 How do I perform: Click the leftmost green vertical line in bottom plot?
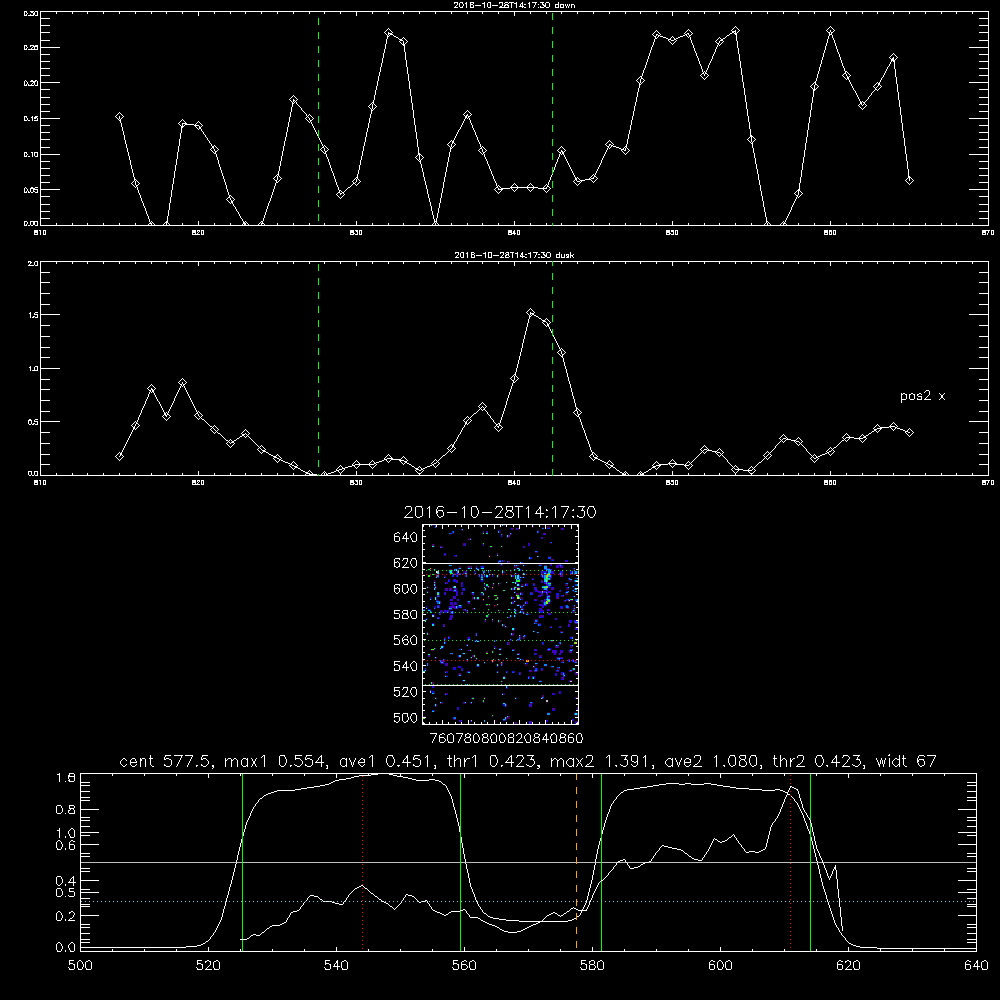point(242,861)
